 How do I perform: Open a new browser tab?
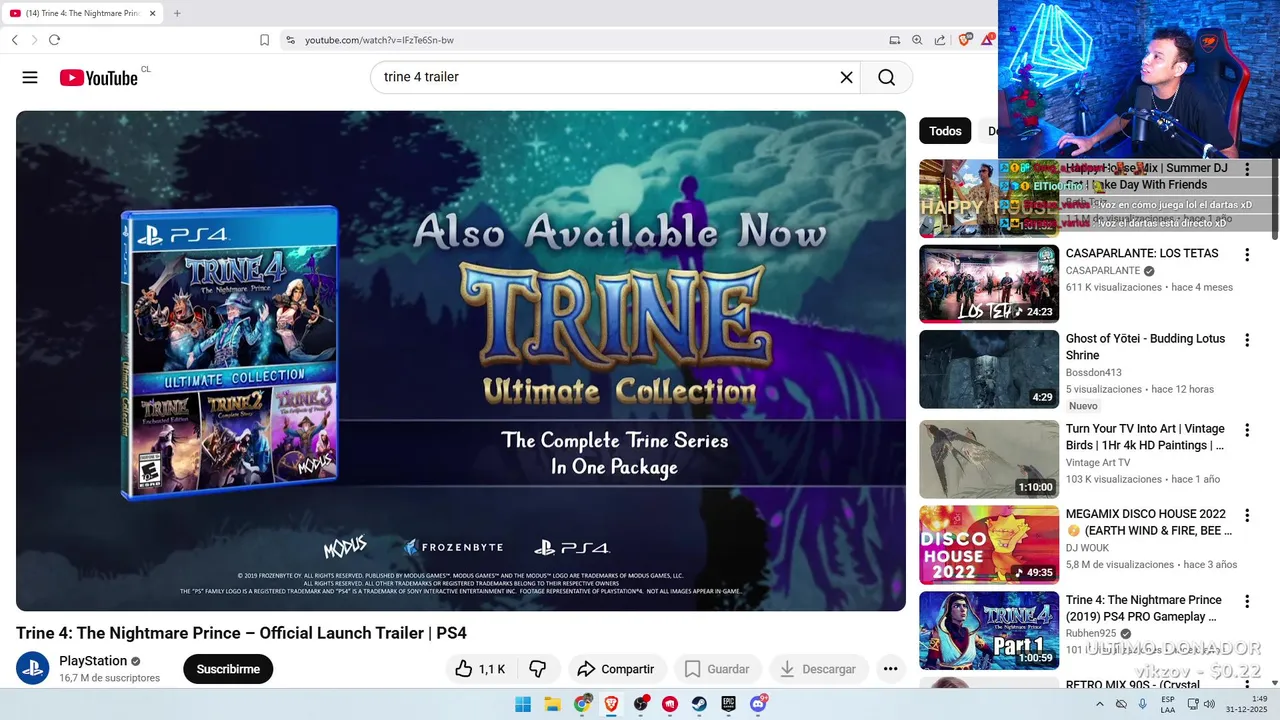coord(177,13)
